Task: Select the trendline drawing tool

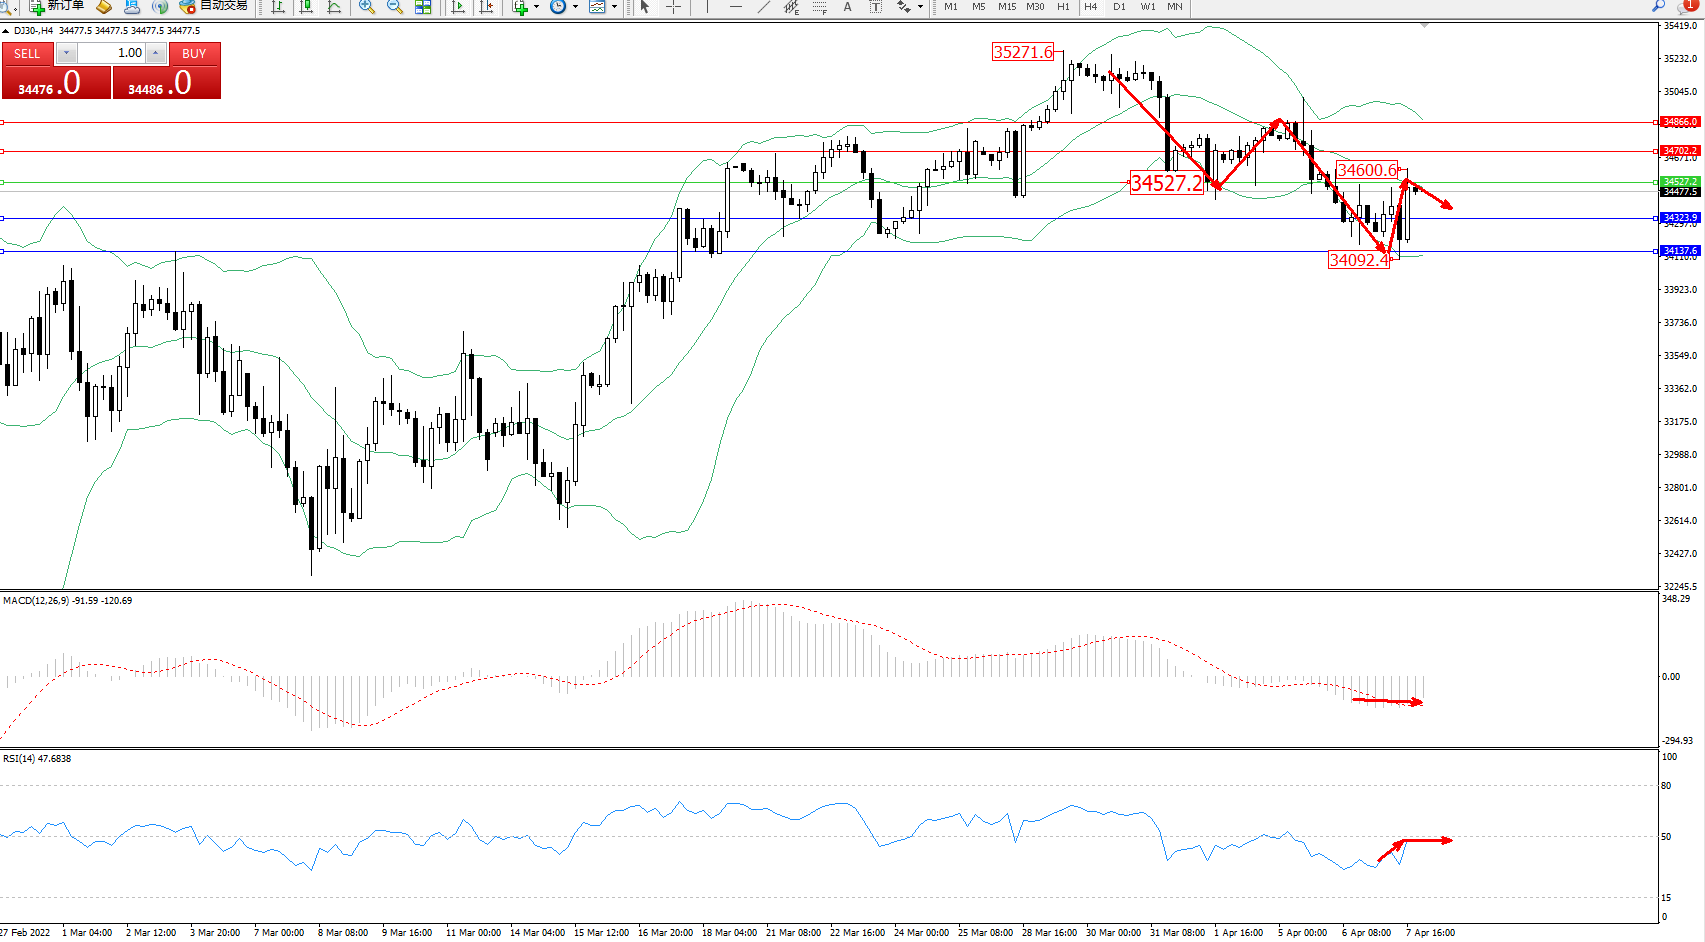Action: (764, 7)
